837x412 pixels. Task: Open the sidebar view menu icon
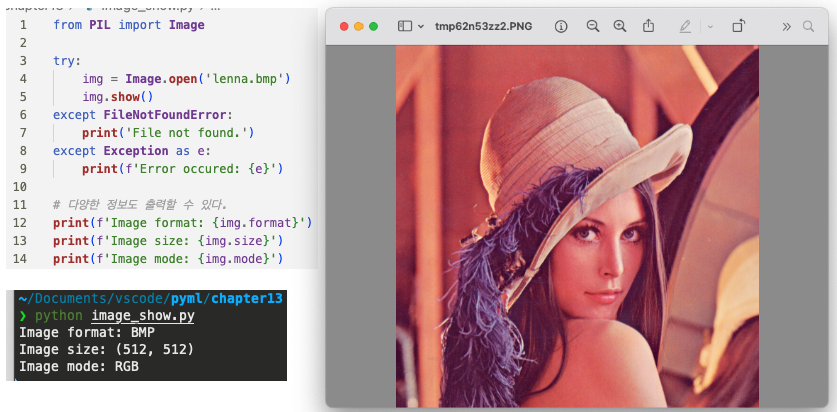click(x=405, y=26)
